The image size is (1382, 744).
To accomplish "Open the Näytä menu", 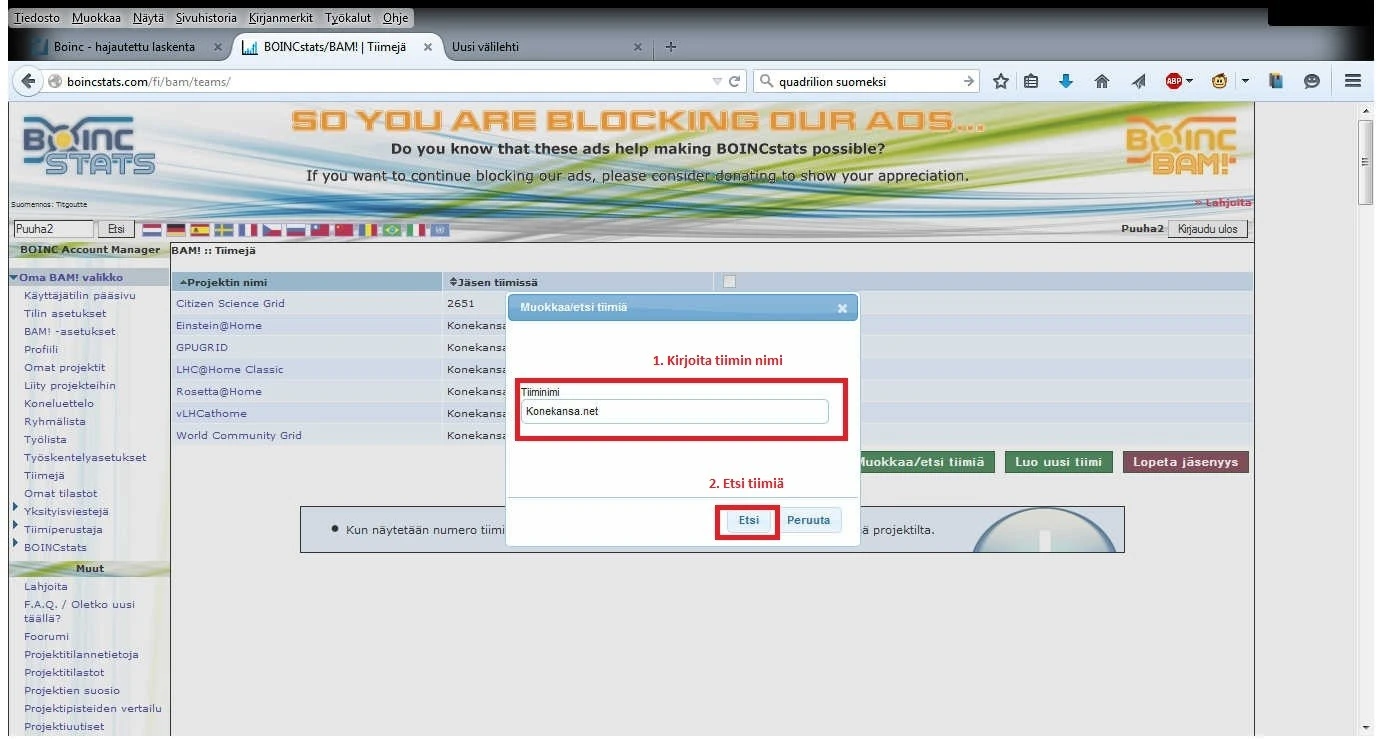I will pos(147,18).
